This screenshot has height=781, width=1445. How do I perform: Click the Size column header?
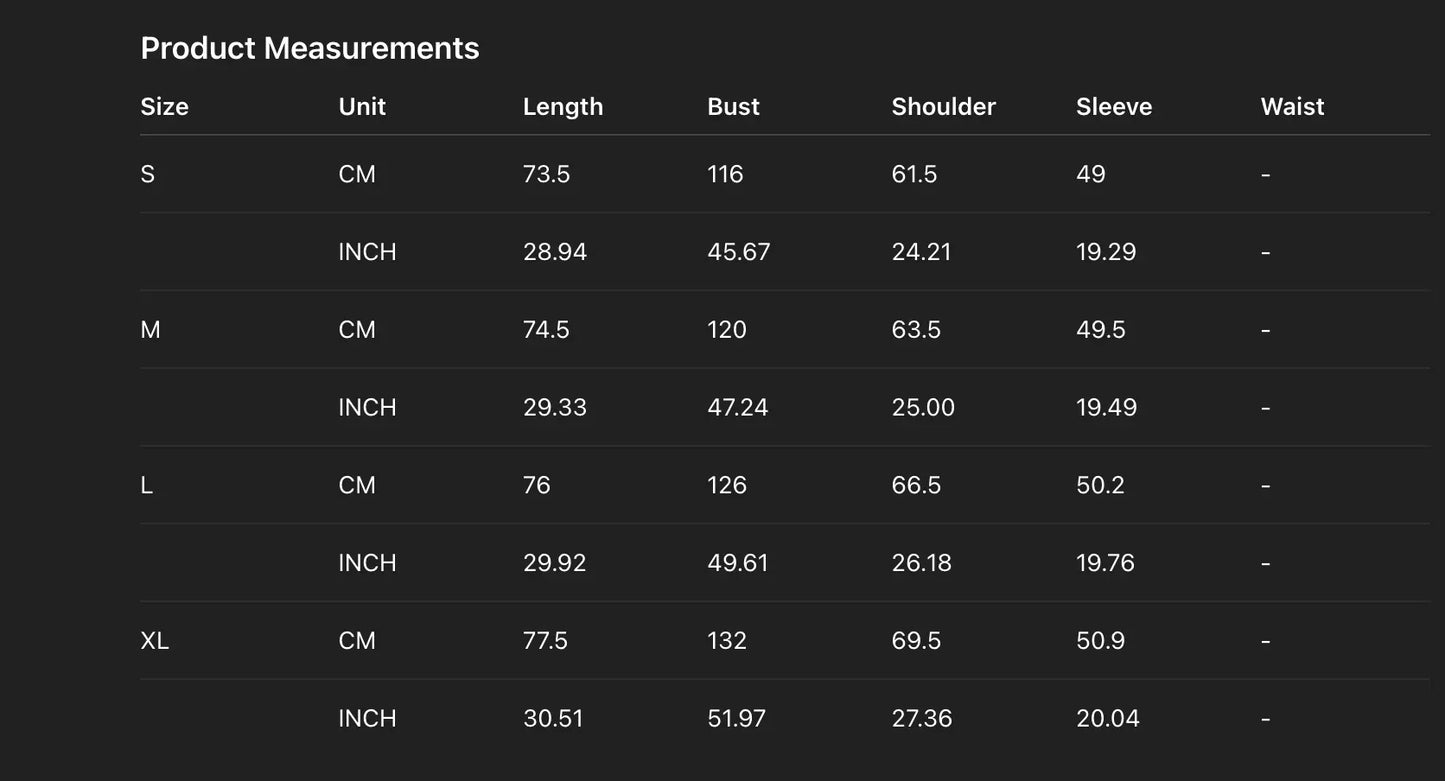164,107
